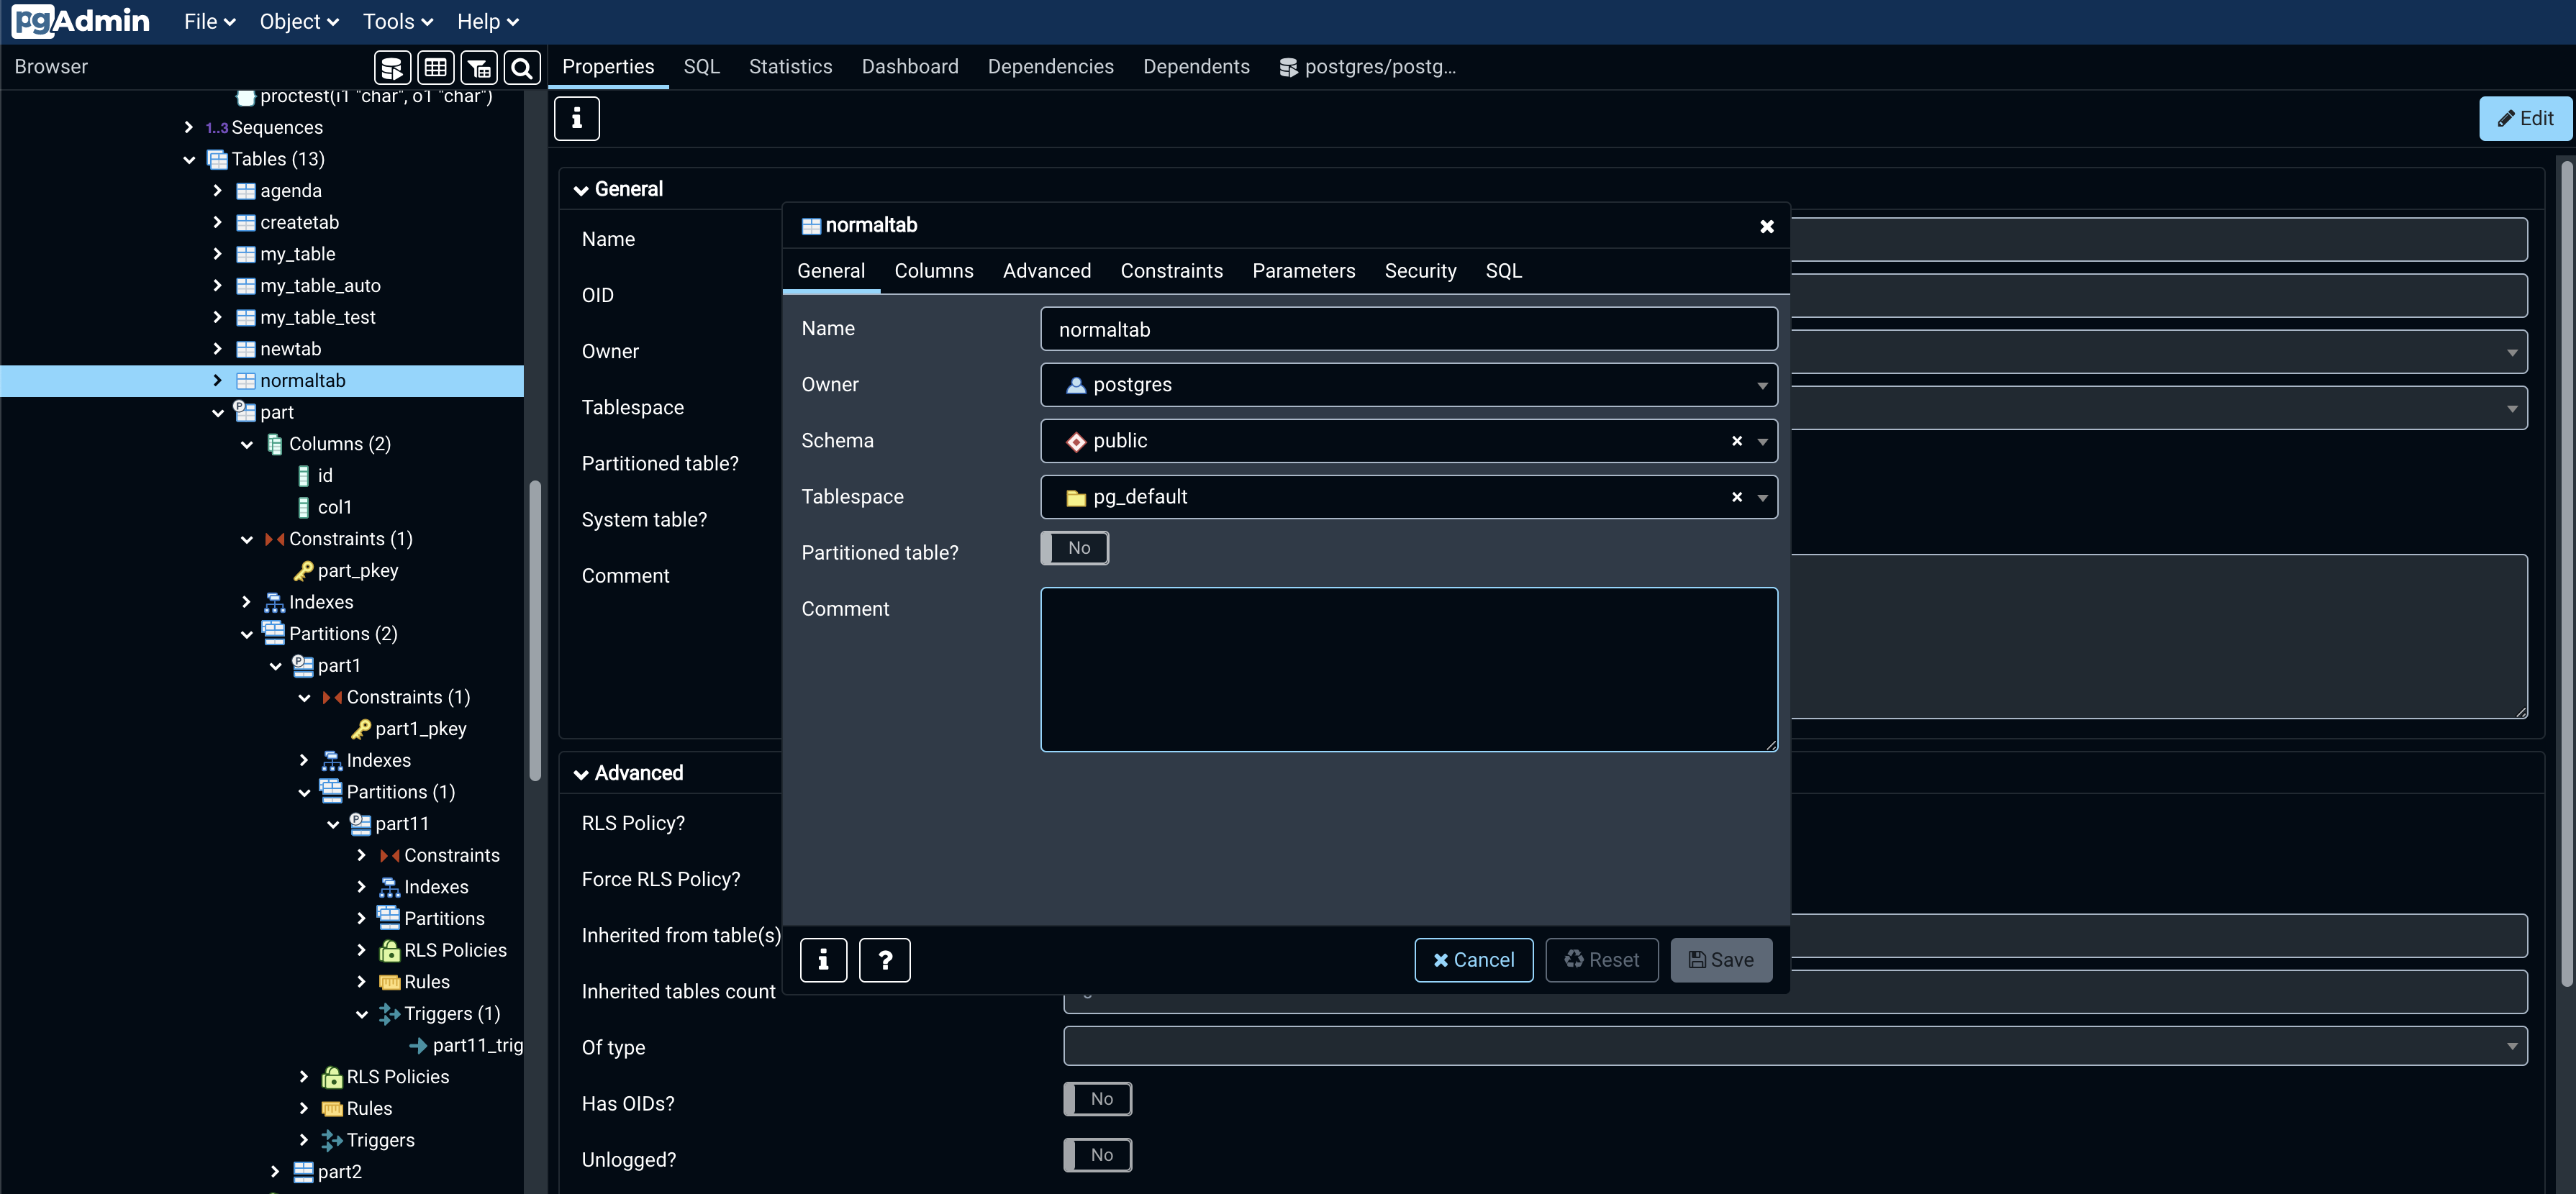This screenshot has width=2576, height=1194.
Task: Toggle the Has OIDs? switch
Action: (x=1097, y=1099)
